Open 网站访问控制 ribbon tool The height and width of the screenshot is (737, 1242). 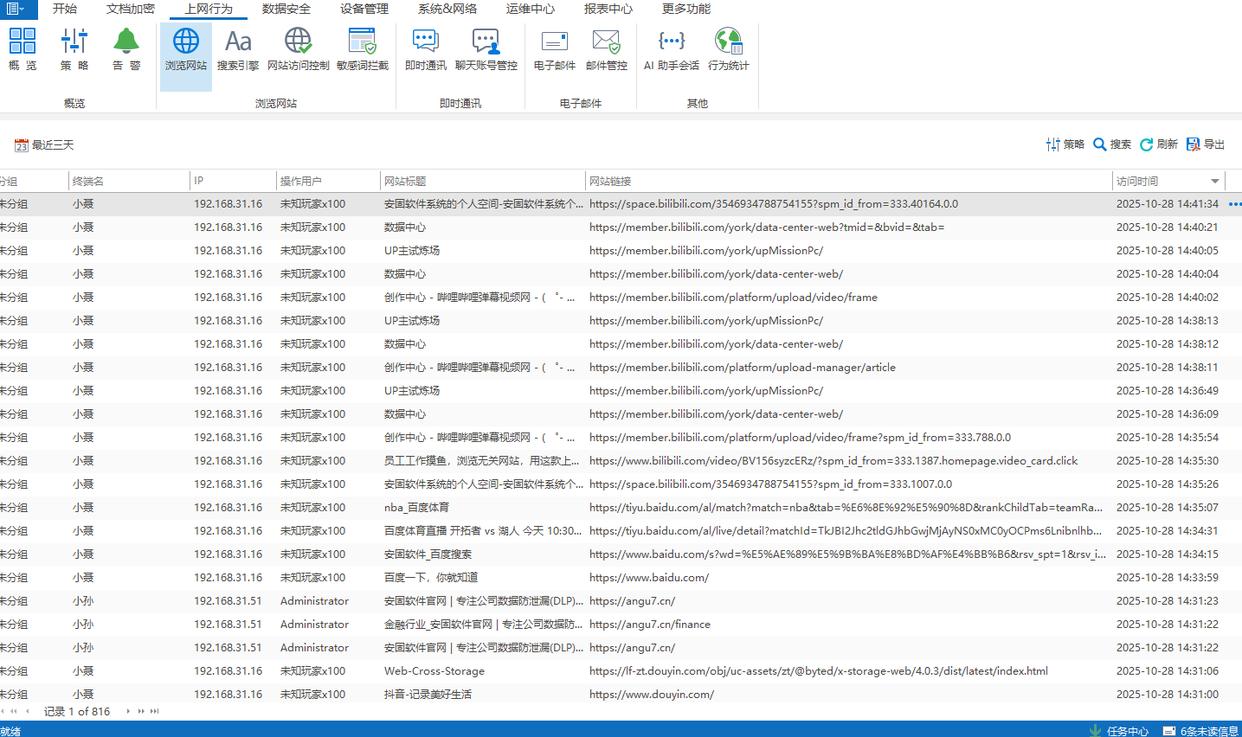tap(298, 49)
